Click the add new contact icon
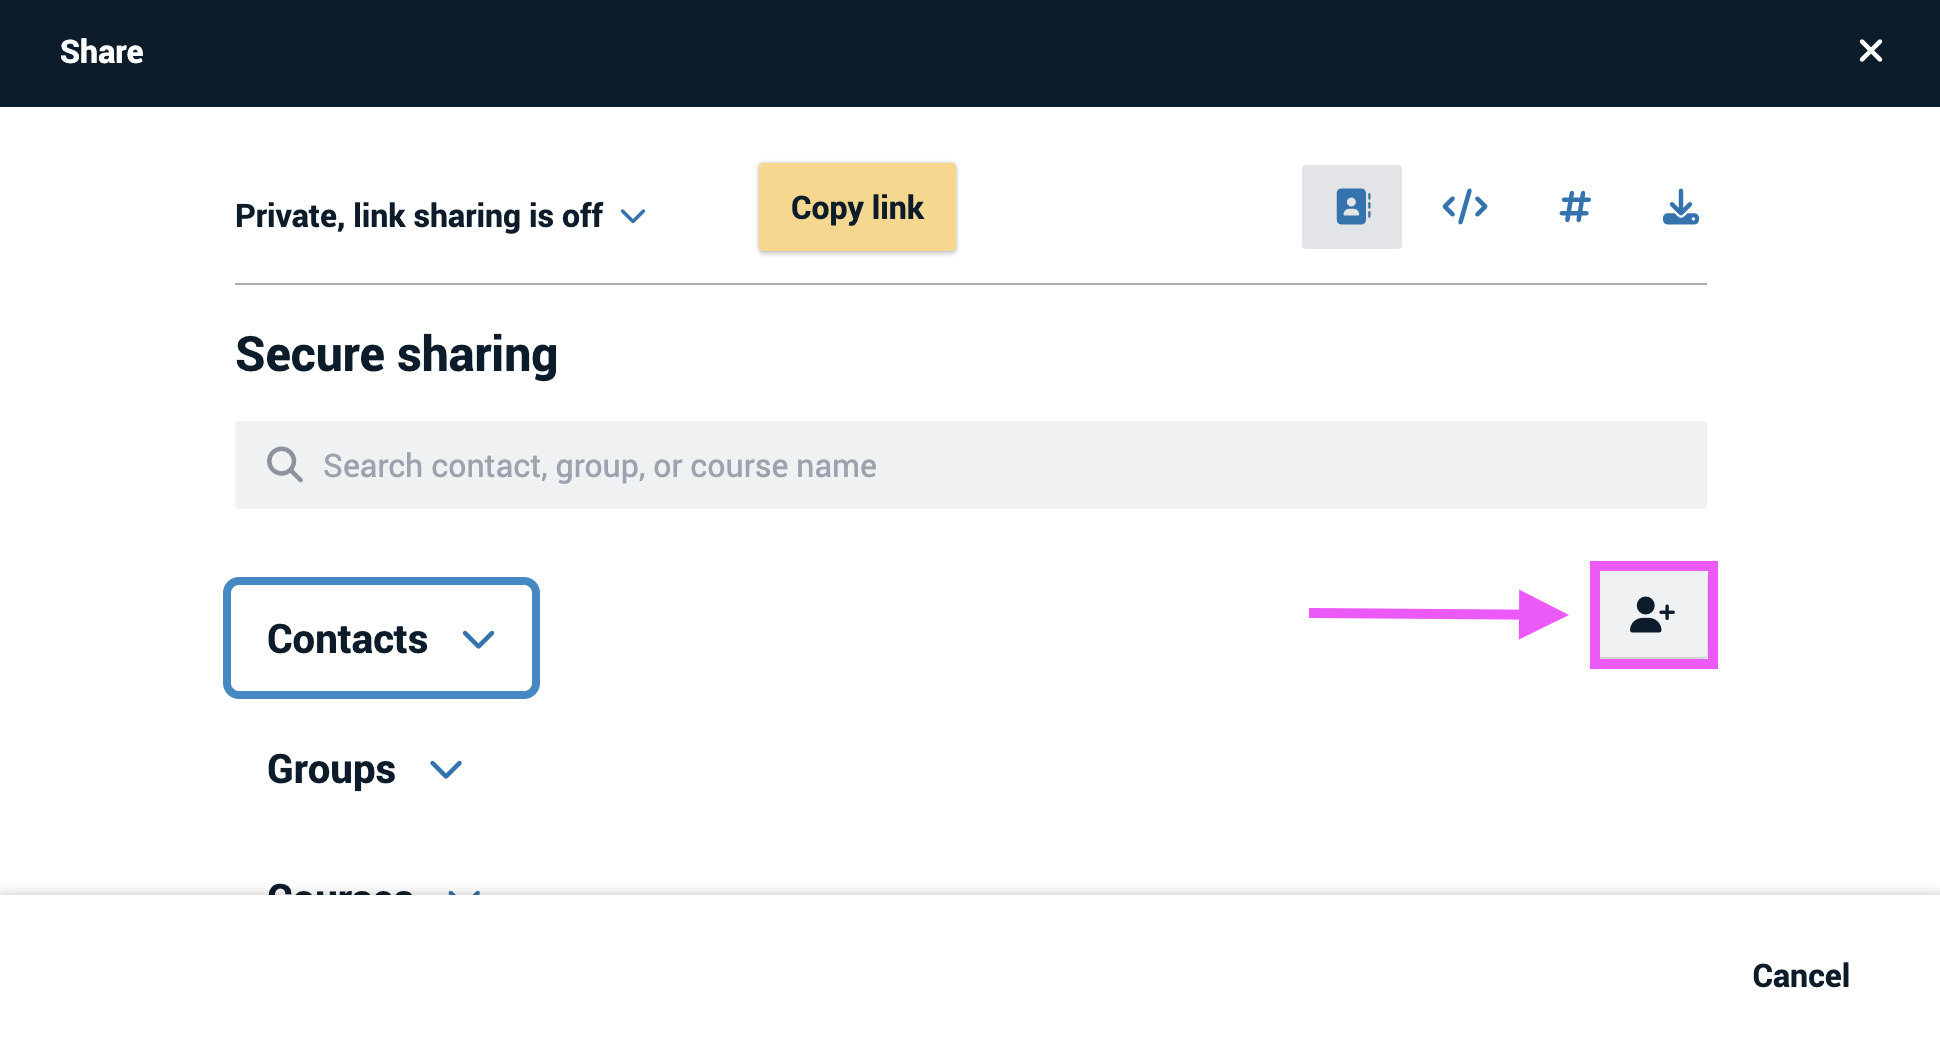 click(1653, 615)
